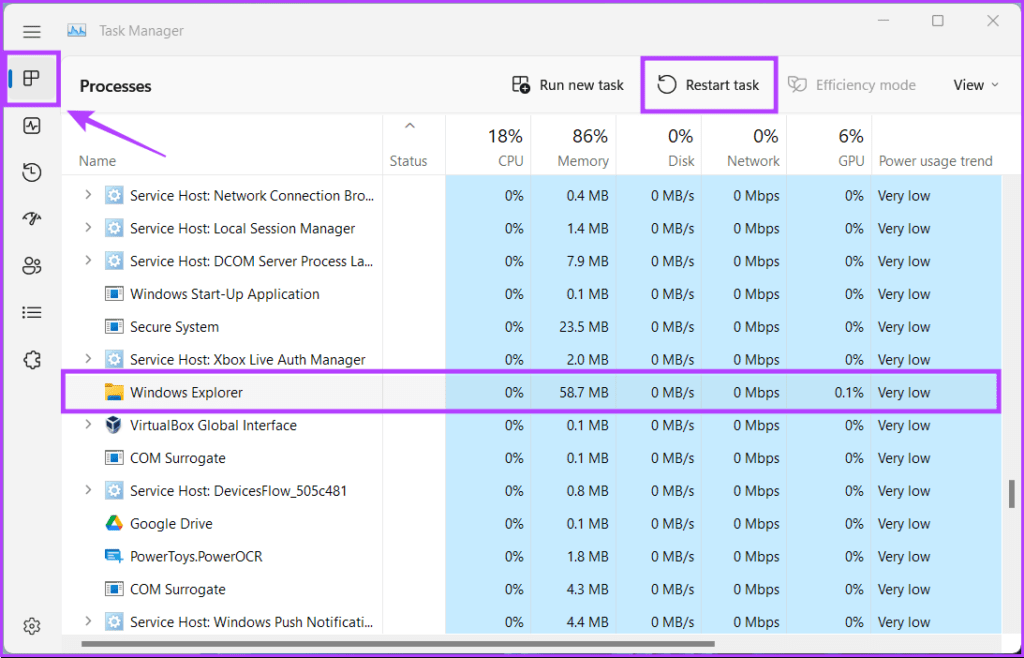Open the navigation hamburger menu

(31, 31)
